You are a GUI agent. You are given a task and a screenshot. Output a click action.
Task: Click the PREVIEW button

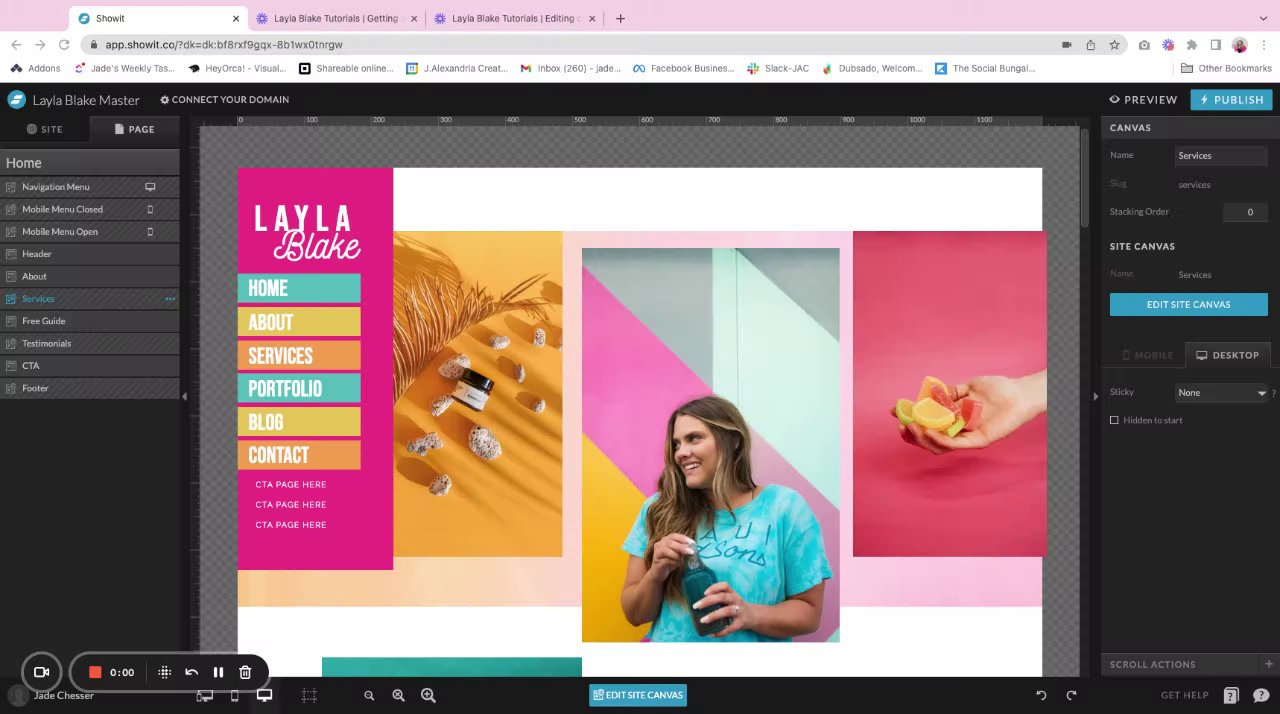pyautogui.click(x=1143, y=100)
